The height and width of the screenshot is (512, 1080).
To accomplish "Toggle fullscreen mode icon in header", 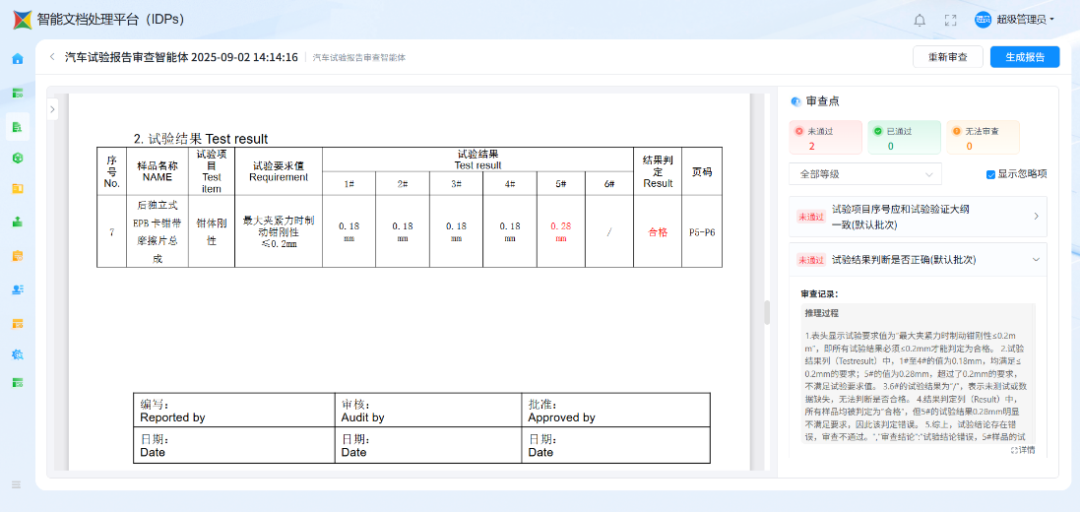I will pyautogui.click(x=950, y=20).
